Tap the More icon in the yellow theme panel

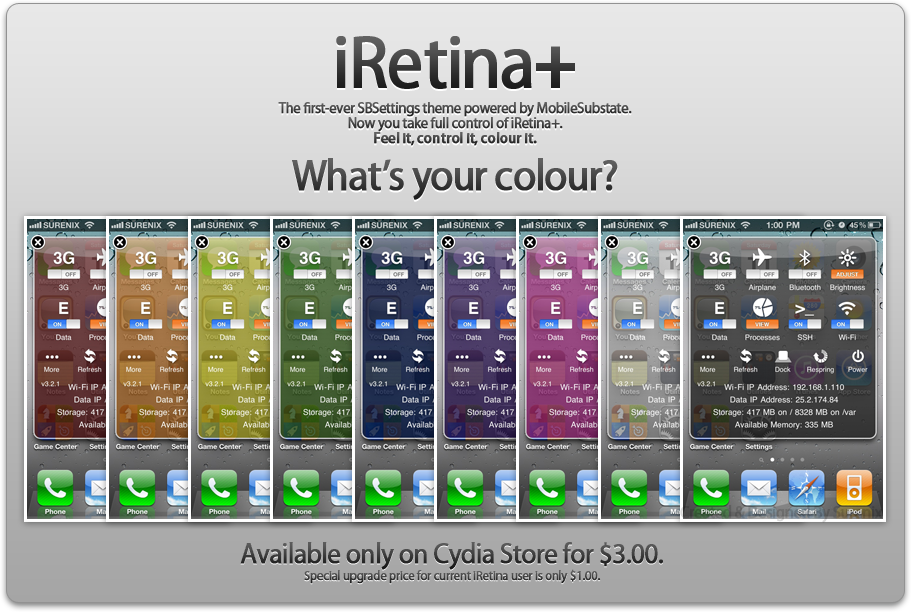click(x=216, y=357)
